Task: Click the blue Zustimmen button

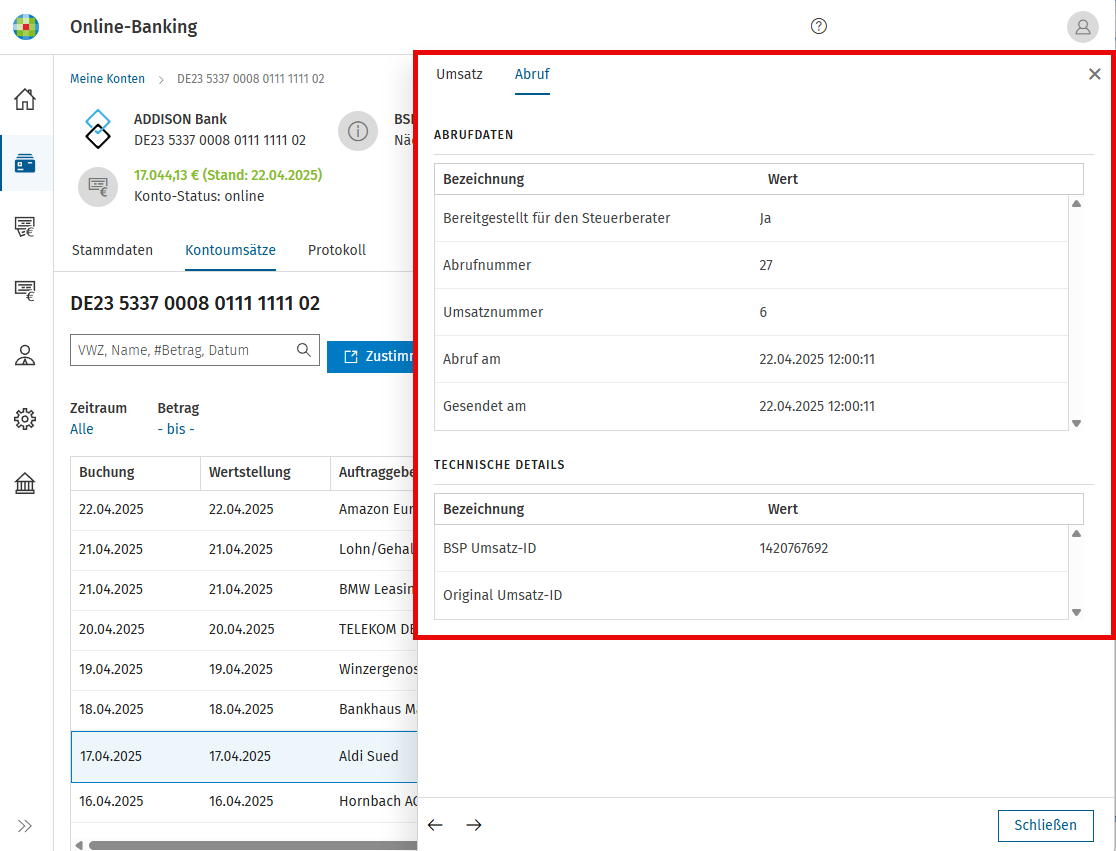Action: (372, 356)
